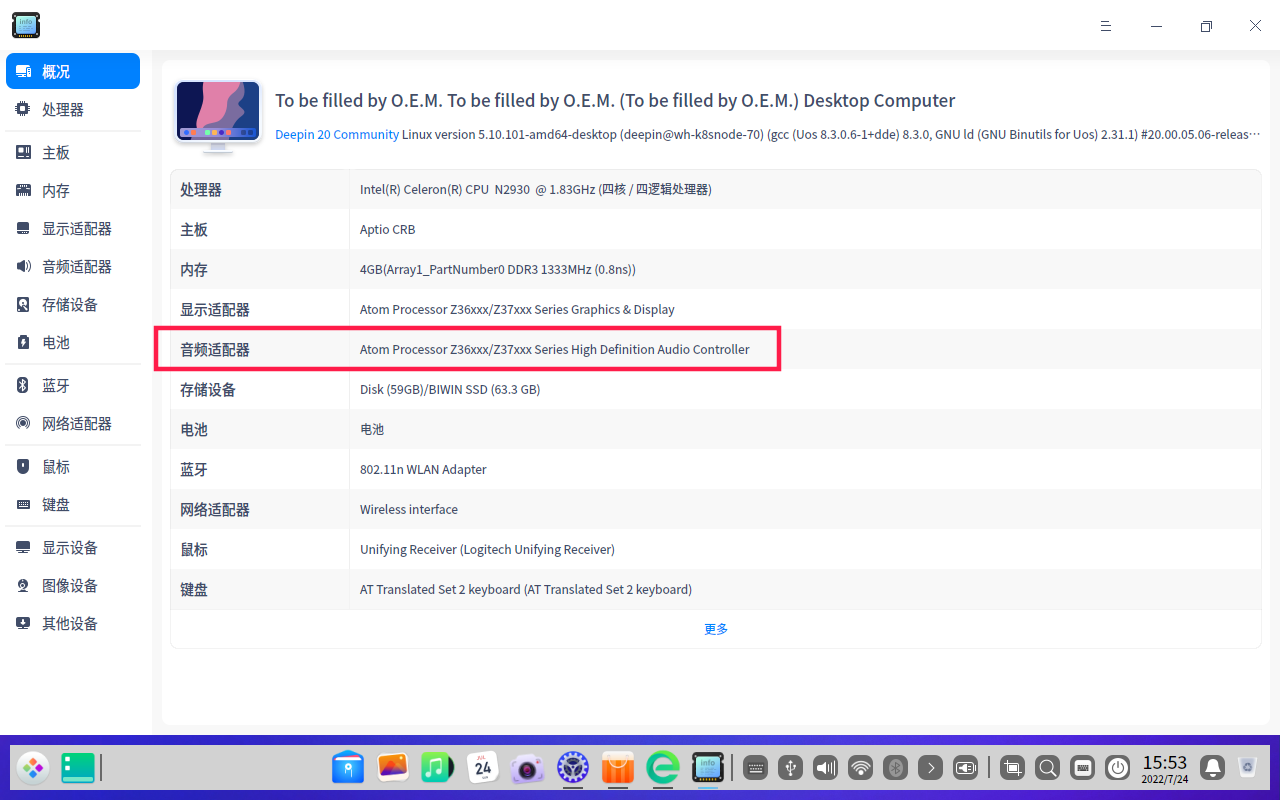Click the Device Manager icon in the title bar

[26, 25]
